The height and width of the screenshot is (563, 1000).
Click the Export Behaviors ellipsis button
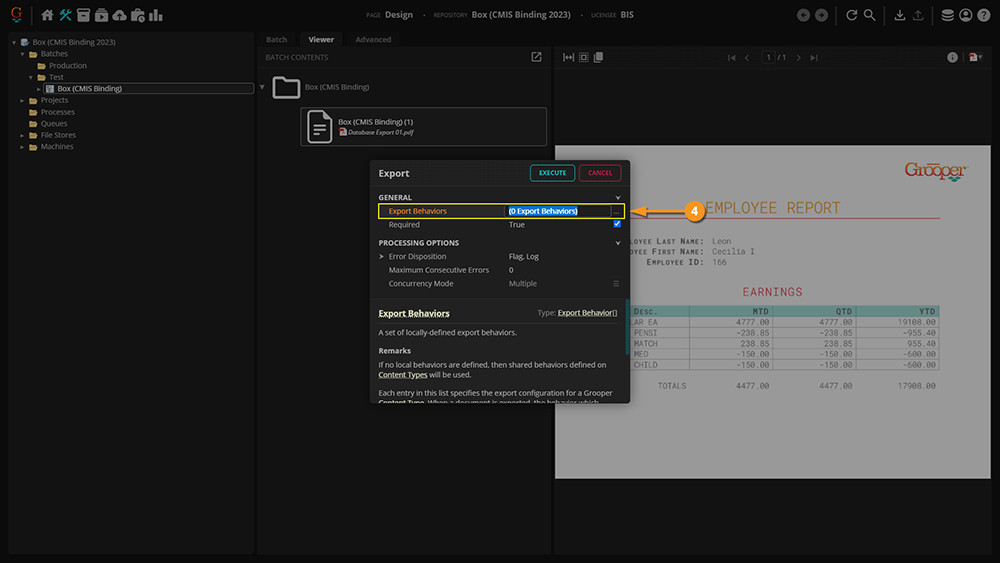616,211
